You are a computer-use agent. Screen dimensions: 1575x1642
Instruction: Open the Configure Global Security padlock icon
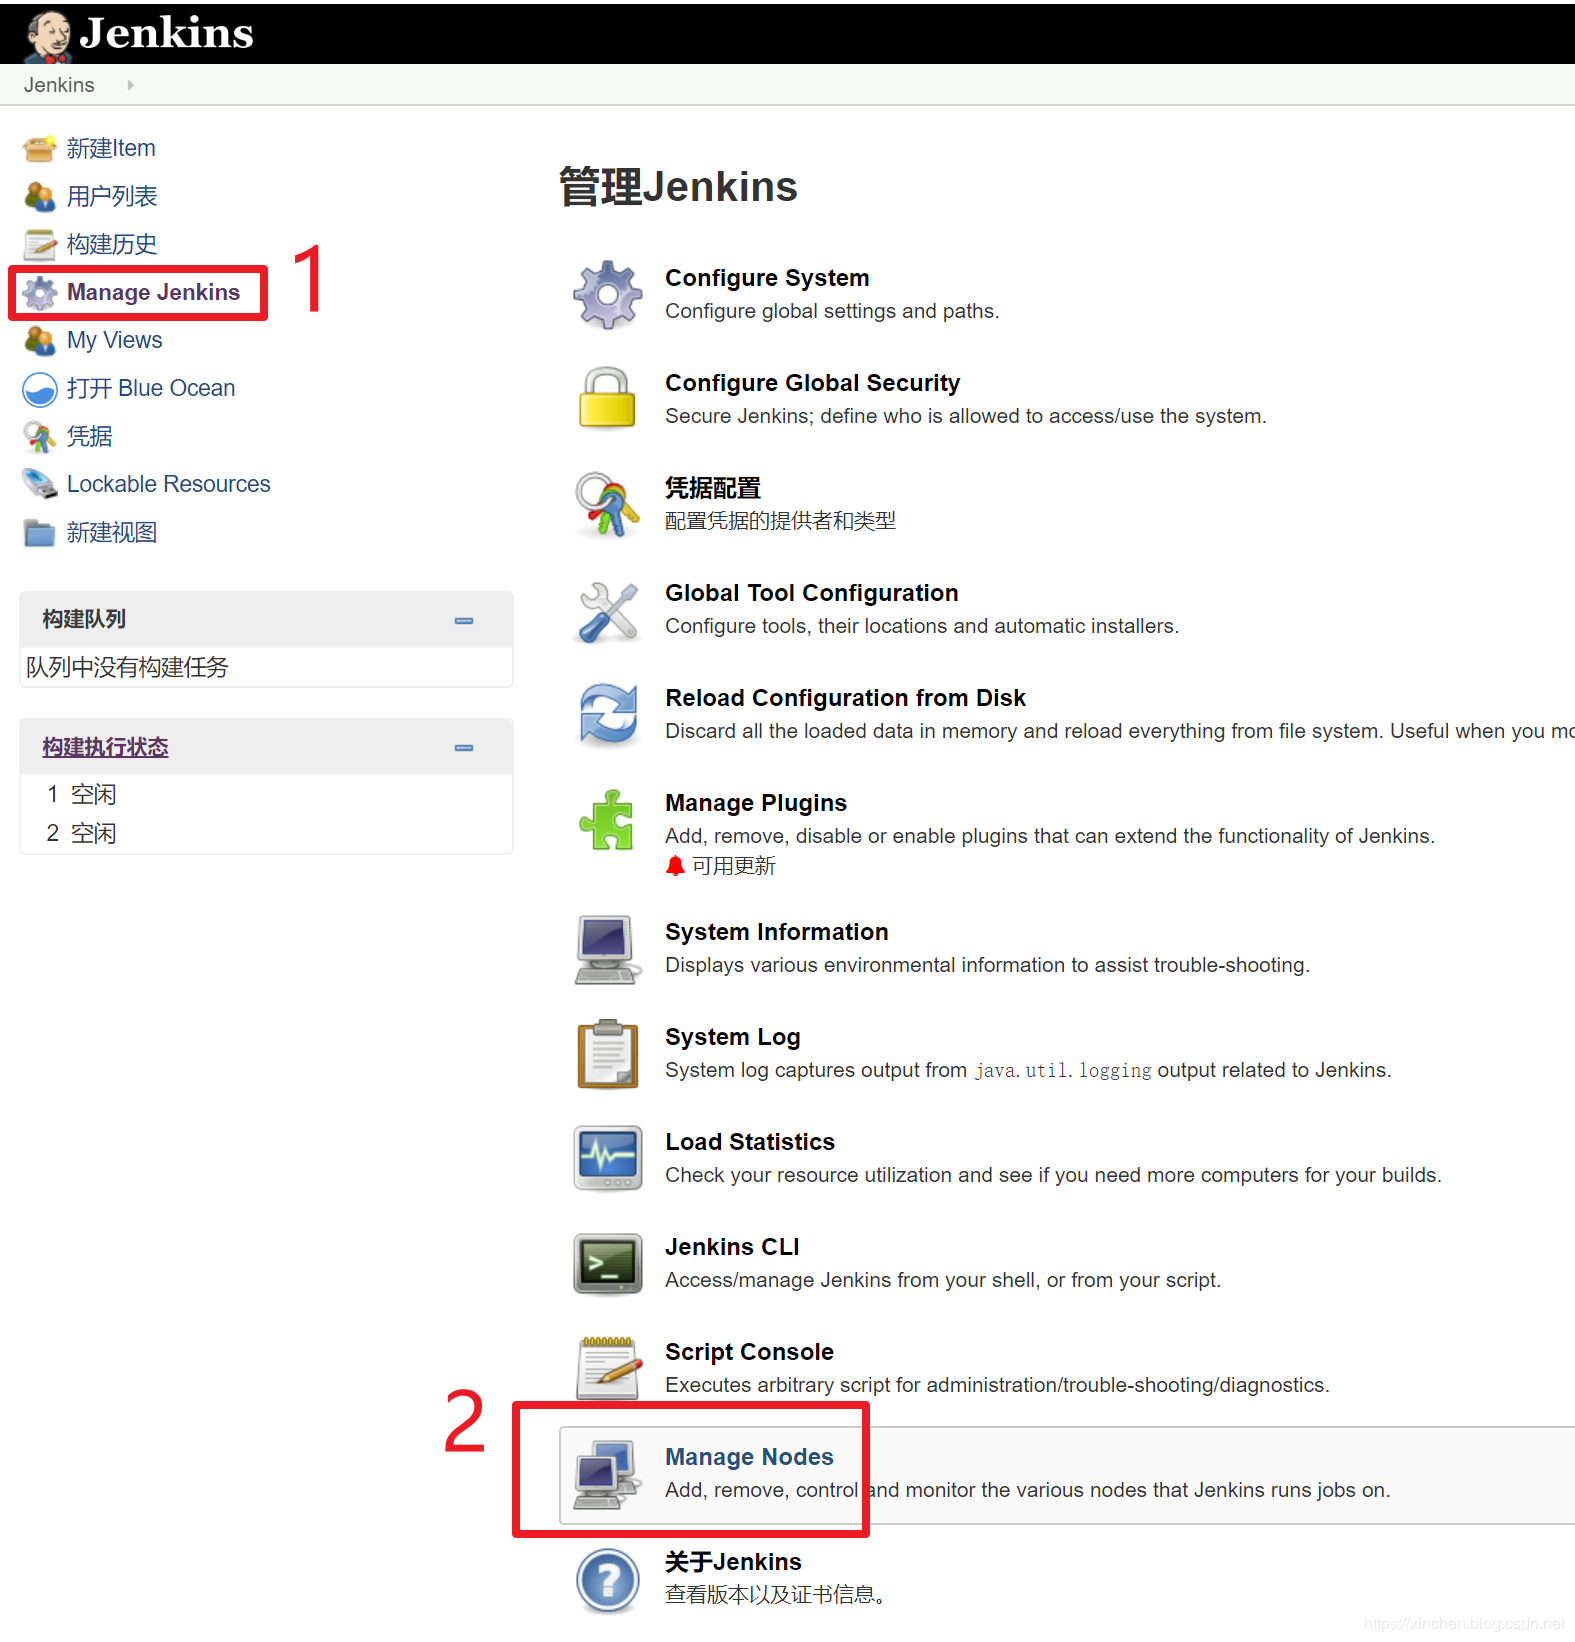point(607,398)
